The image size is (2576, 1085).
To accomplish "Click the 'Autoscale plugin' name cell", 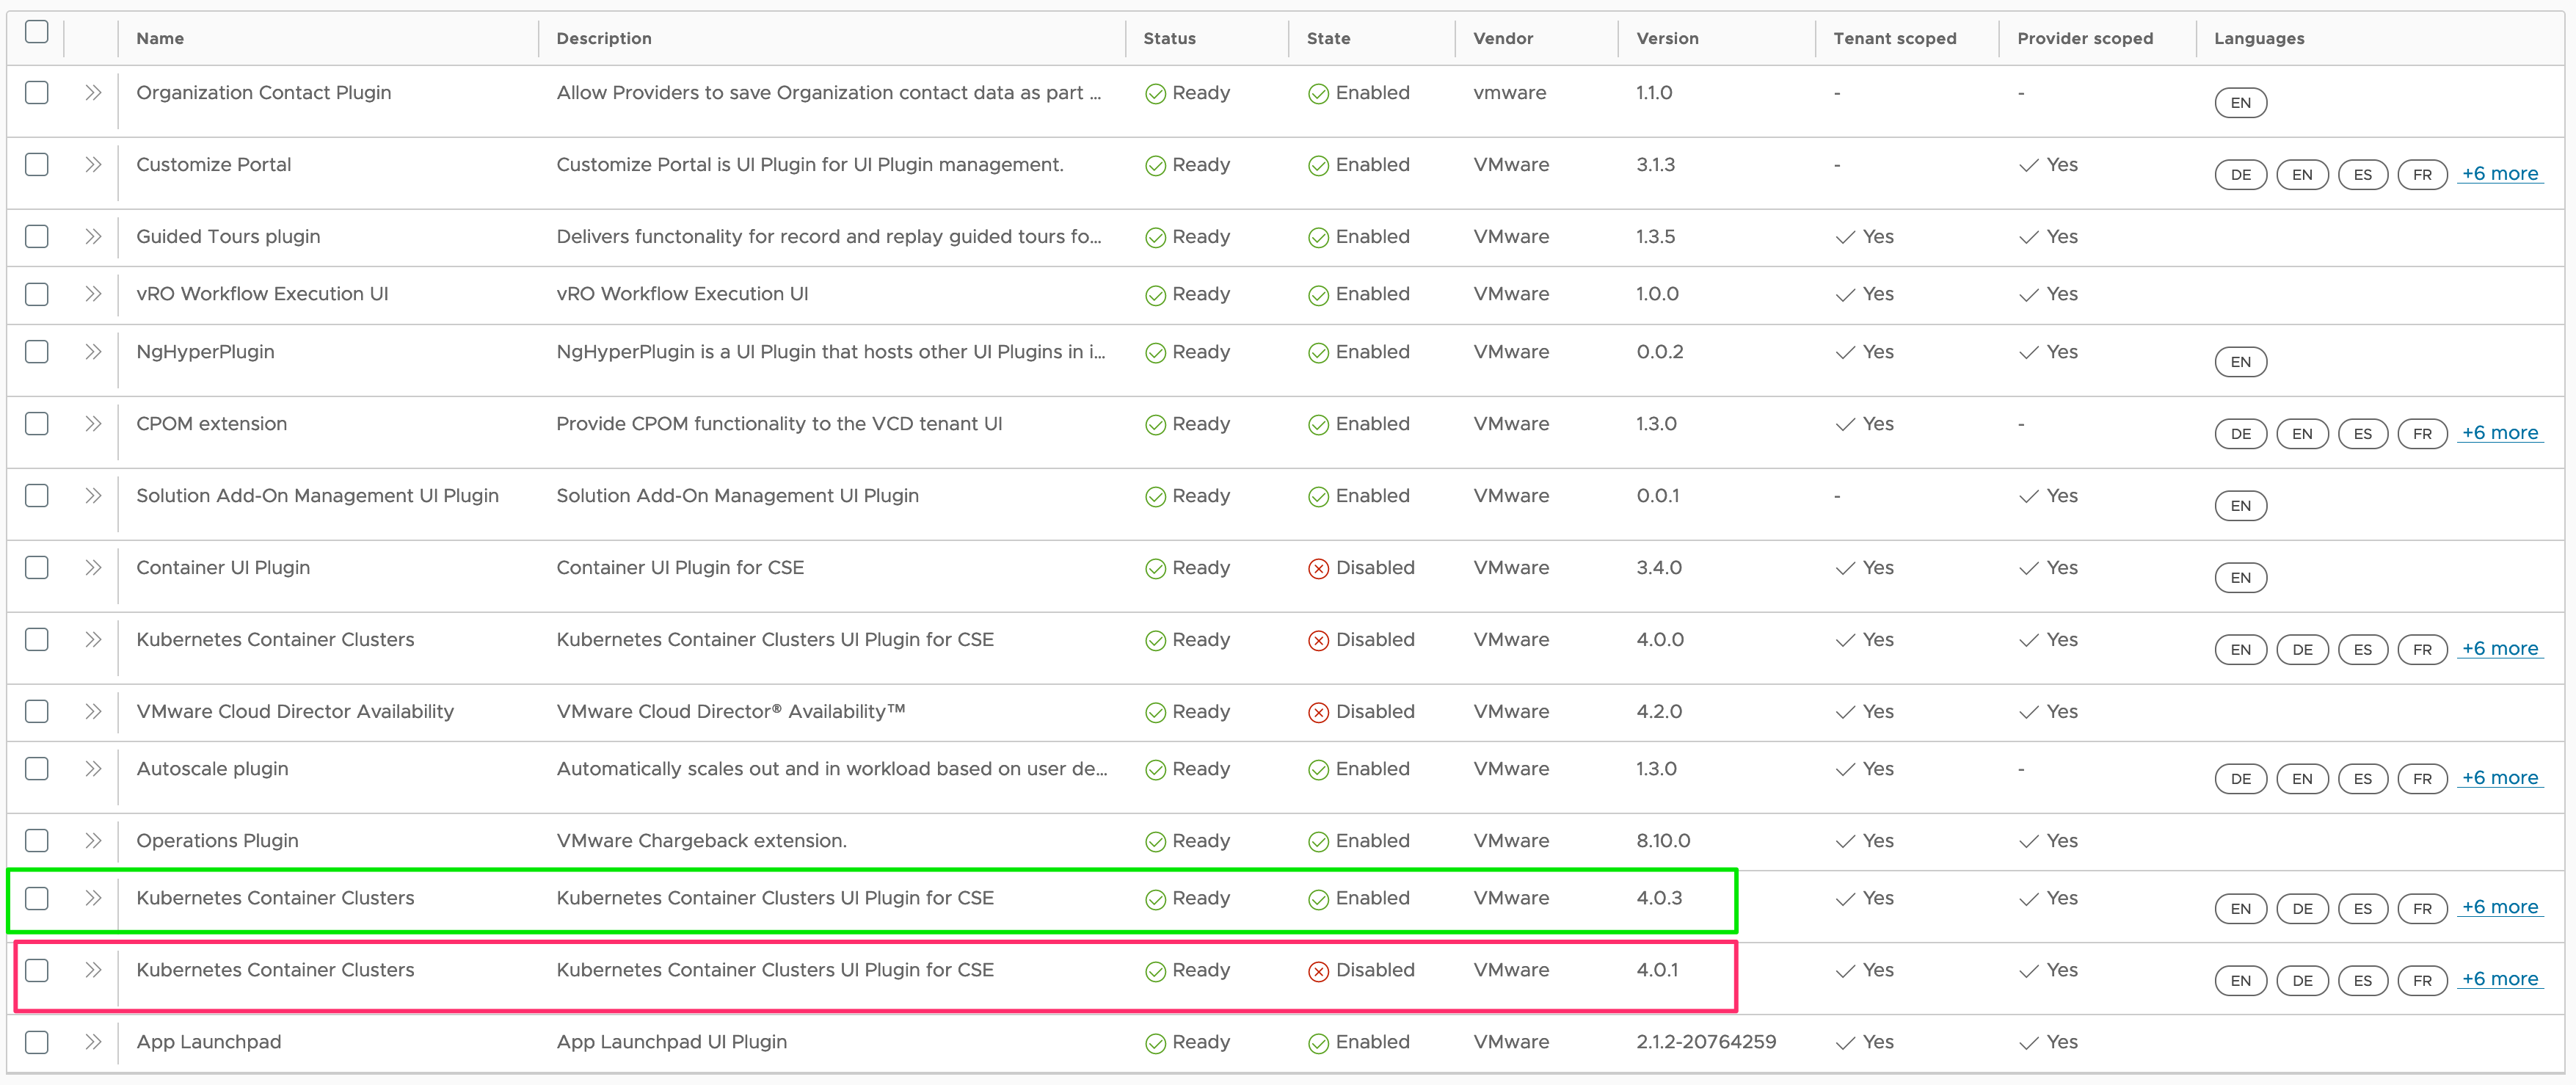I will (x=212, y=769).
